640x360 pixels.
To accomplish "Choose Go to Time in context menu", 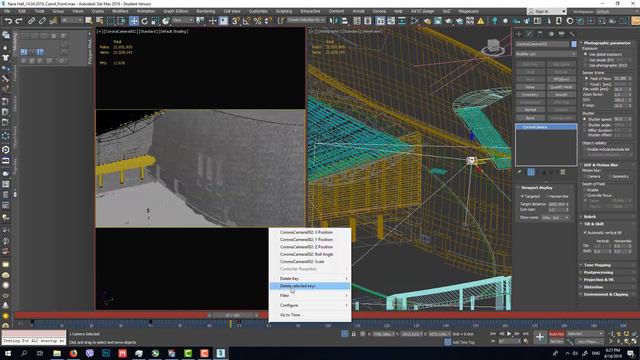I will (x=310, y=315).
